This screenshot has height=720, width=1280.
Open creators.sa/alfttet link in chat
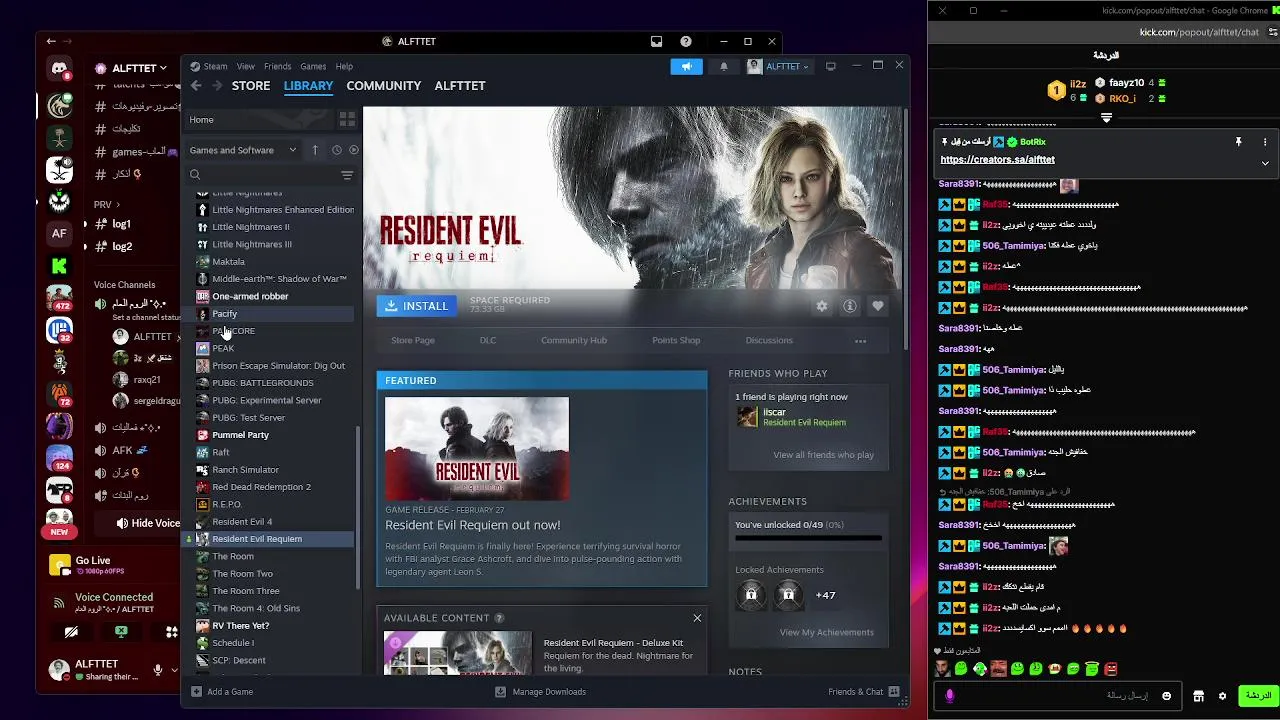click(997, 160)
